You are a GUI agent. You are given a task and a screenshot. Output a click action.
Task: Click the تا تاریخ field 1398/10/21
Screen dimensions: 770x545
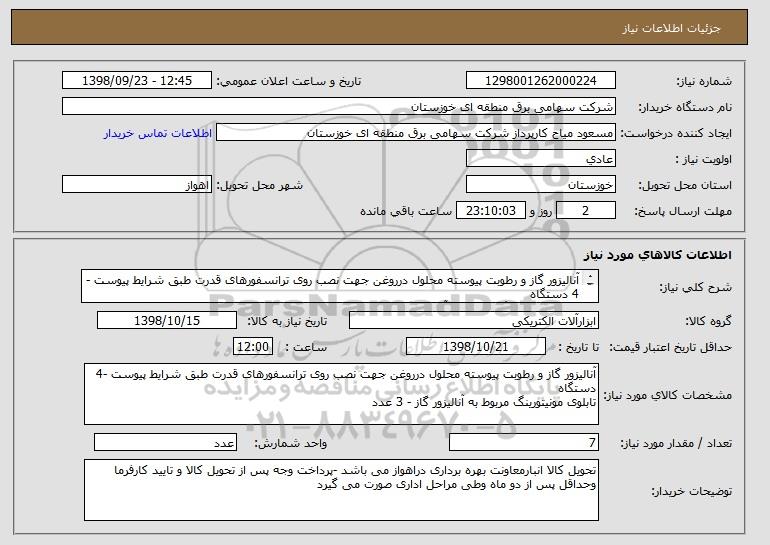(x=476, y=347)
